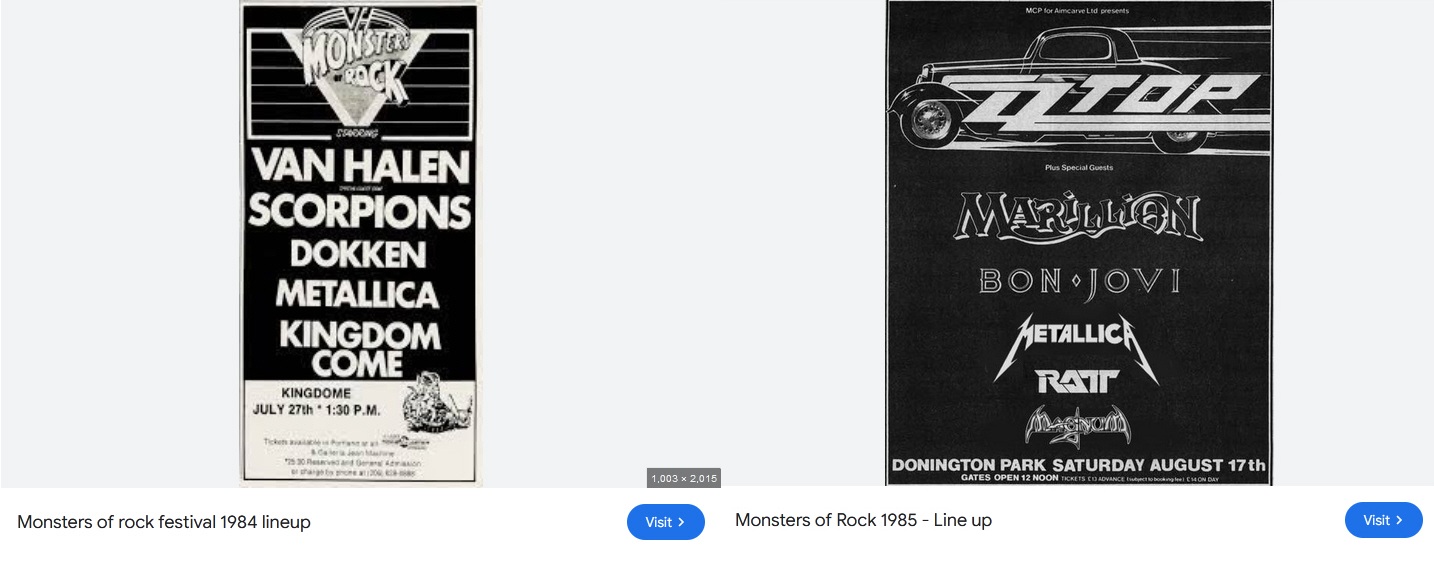Viewport: 1434px width, 562px height.
Task: Open the ZZ Top Donington poster thumbnail
Action: click(x=1079, y=243)
